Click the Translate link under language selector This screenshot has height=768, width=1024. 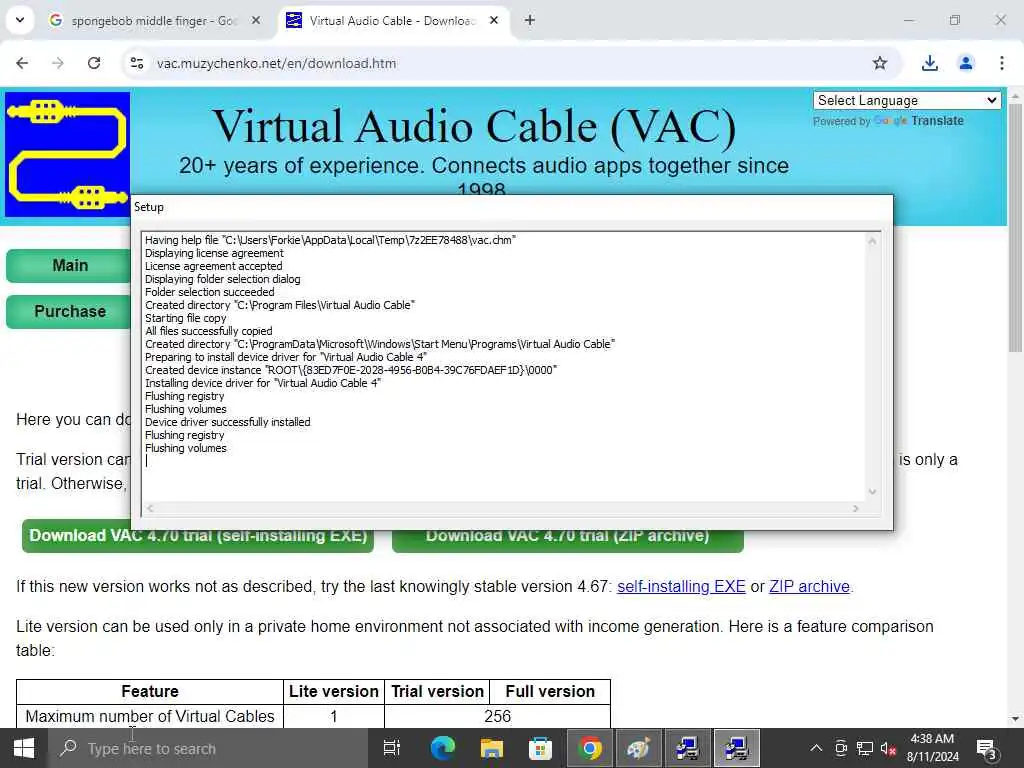coord(937,121)
